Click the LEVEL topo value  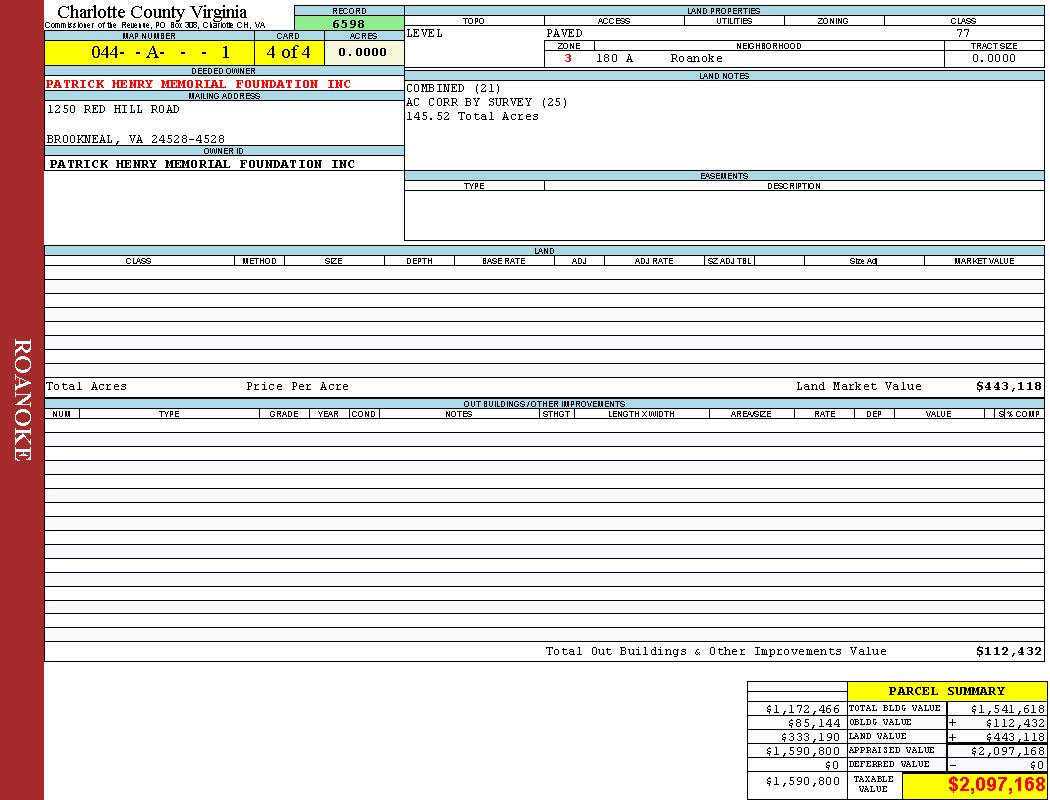point(425,33)
